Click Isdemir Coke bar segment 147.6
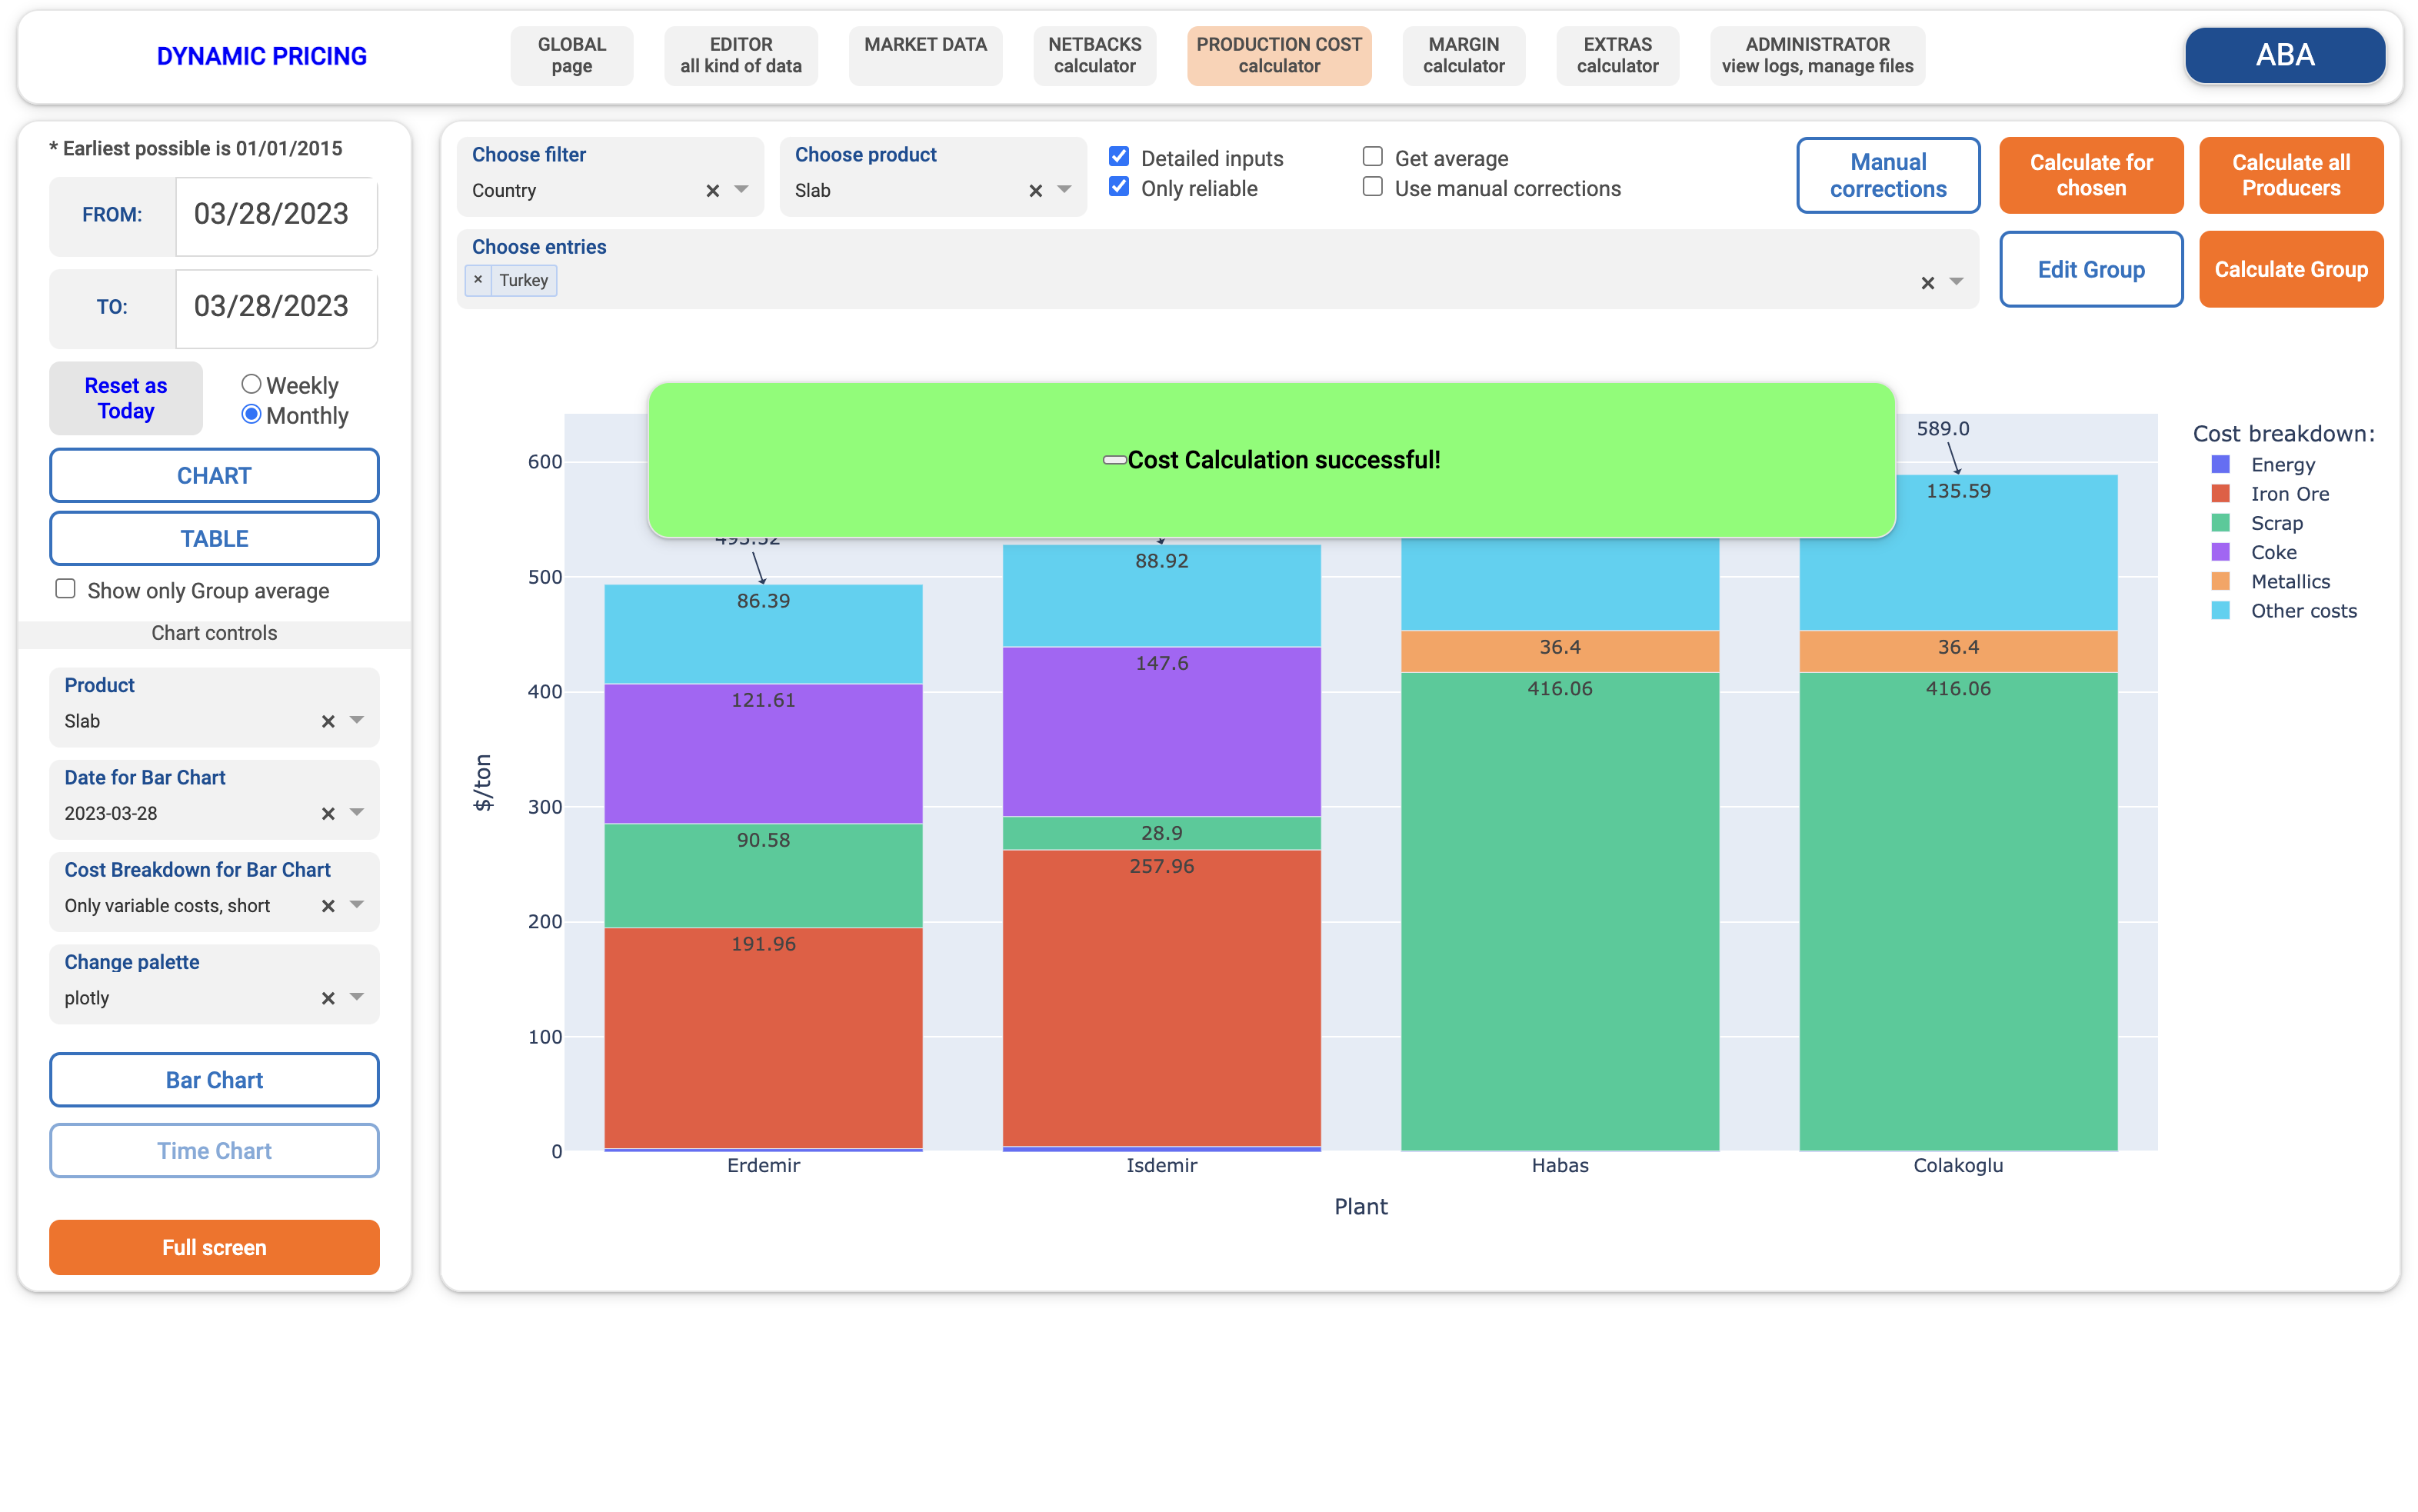Screen dimensions: 2418x1512 1161,732
